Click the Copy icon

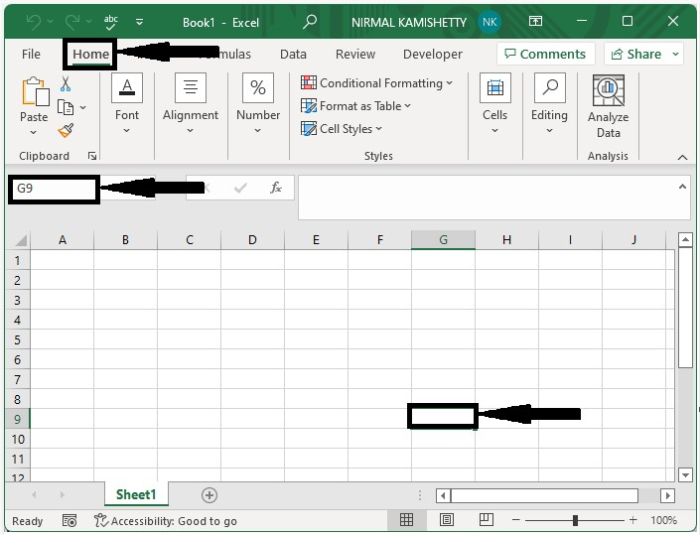coord(66,107)
